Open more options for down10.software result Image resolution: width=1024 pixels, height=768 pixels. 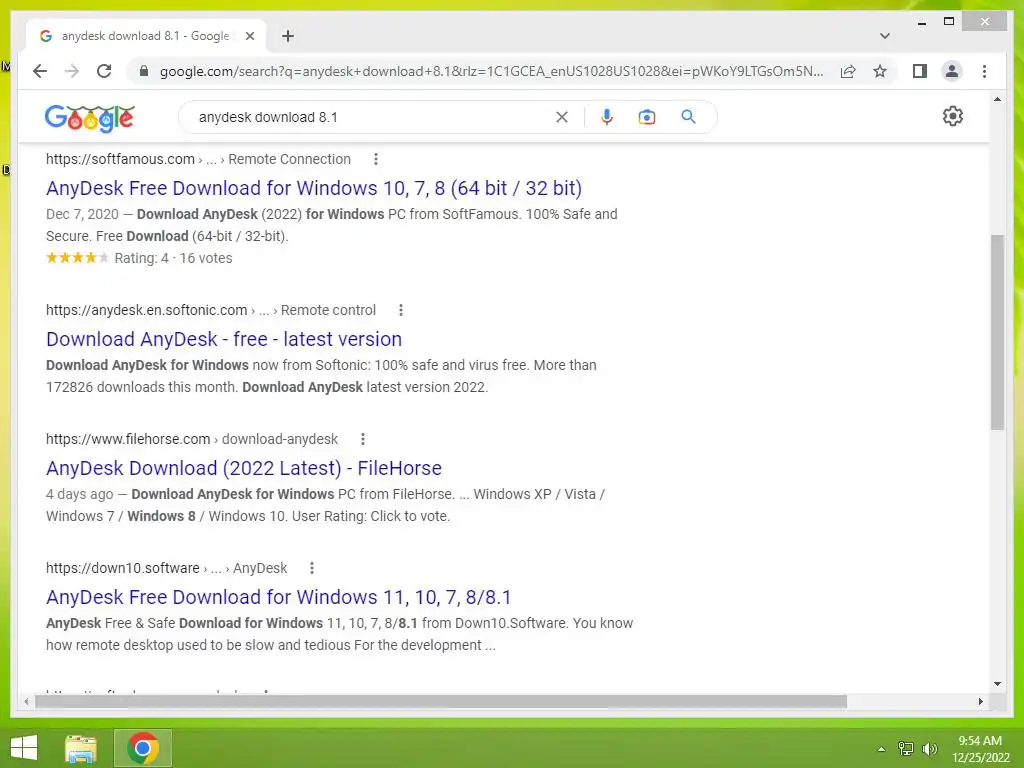[x=312, y=568]
